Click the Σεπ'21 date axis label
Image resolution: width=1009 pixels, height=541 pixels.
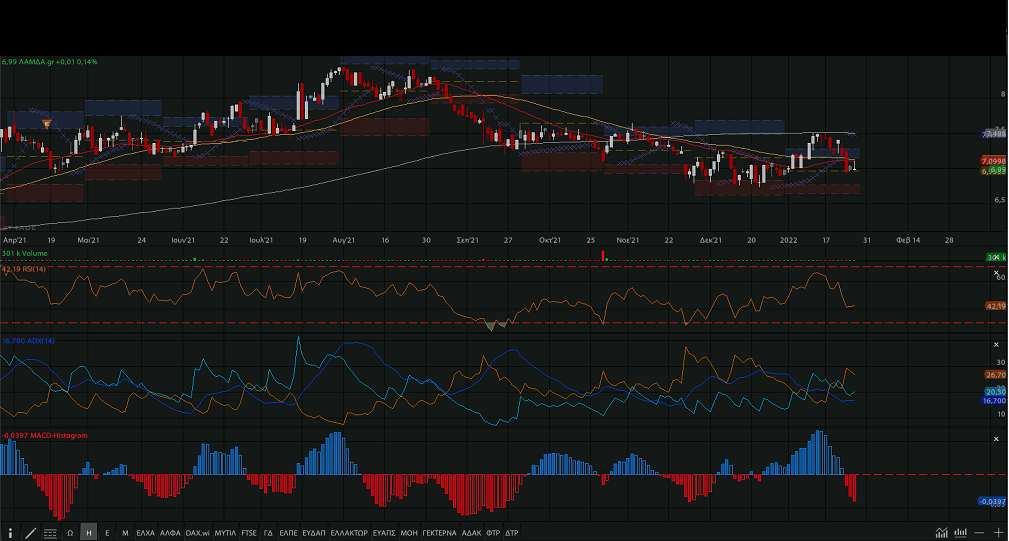(468, 240)
